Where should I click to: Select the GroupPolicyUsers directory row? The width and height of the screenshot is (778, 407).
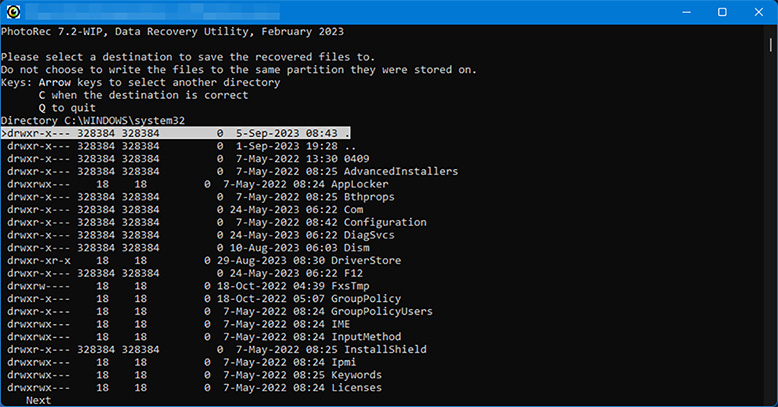(220, 311)
